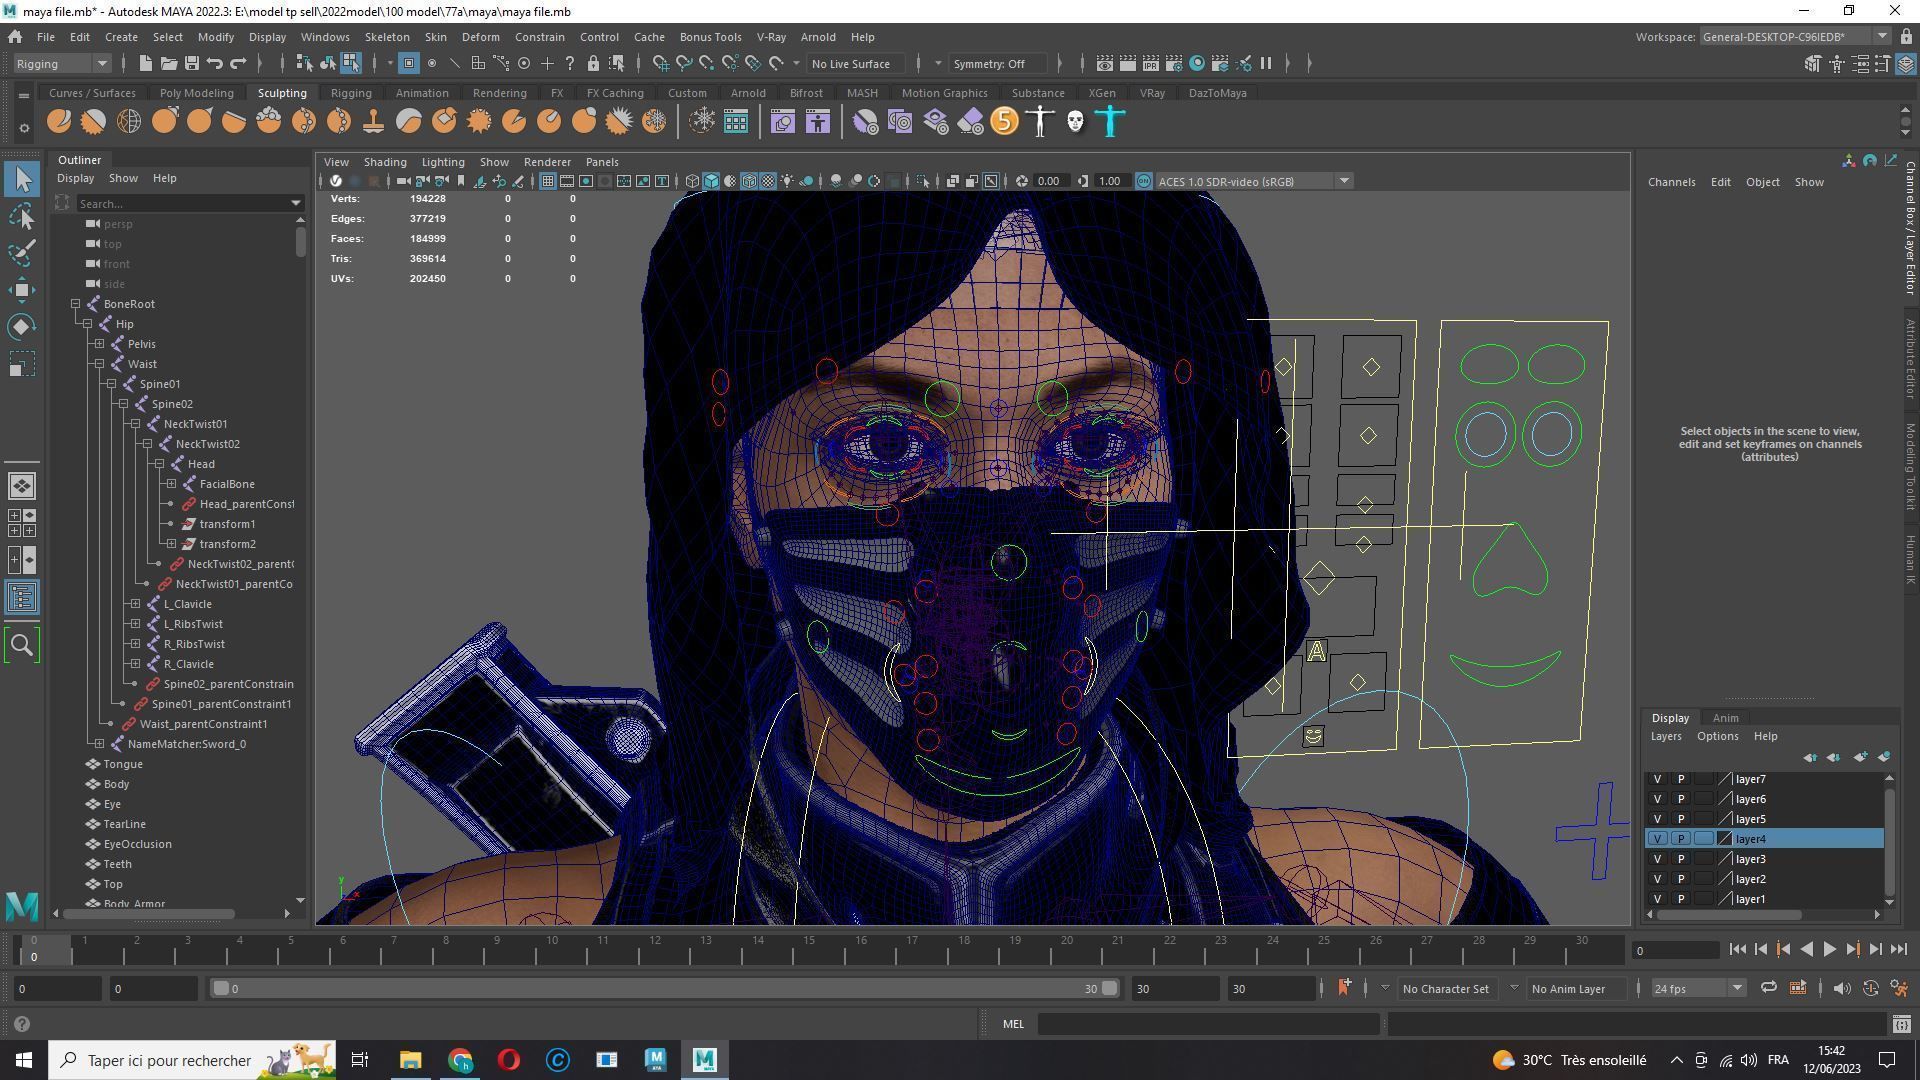
Task: Click the skull shelf icon
Action: (x=1075, y=122)
